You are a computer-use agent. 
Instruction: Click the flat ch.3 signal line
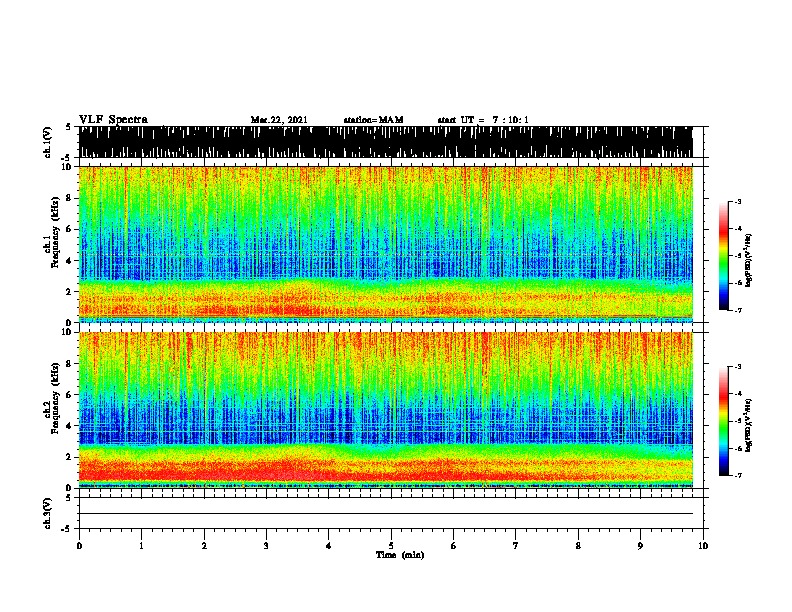pos(385,514)
